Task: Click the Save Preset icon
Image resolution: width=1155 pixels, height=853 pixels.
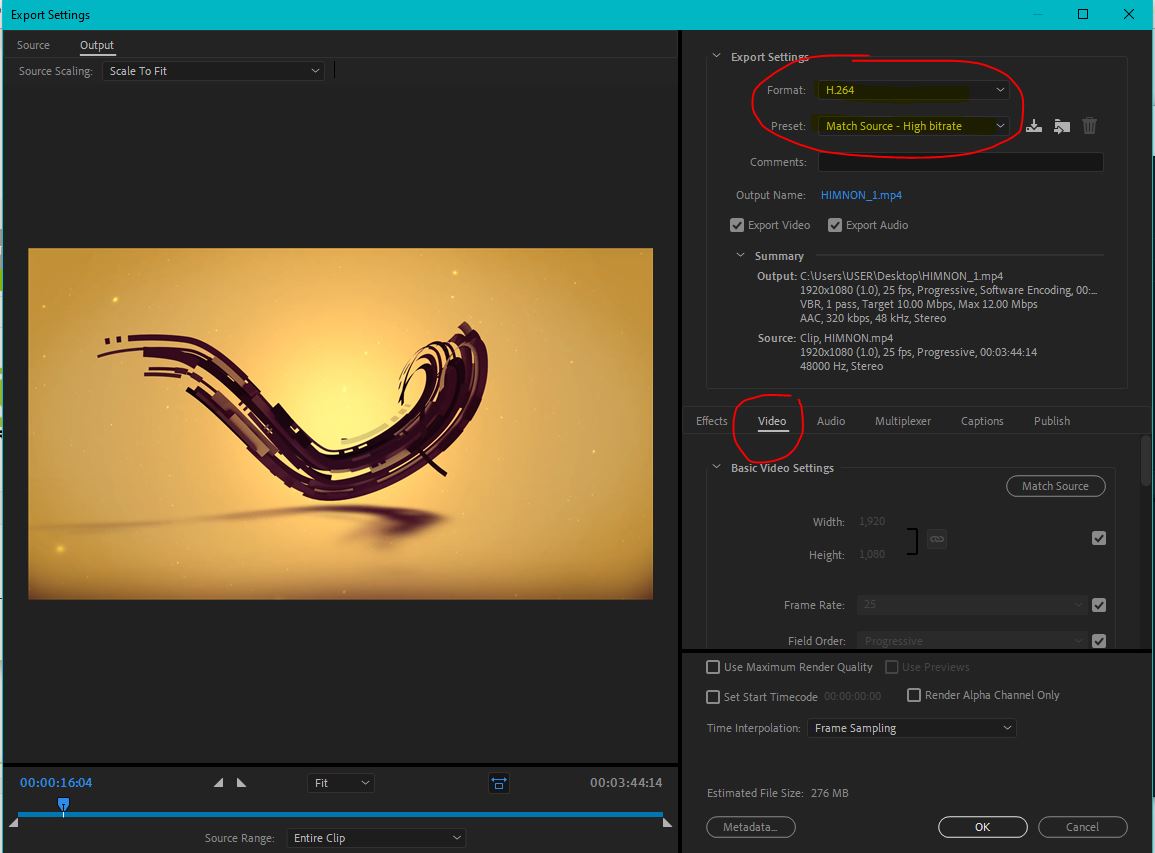Action: [1034, 126]
